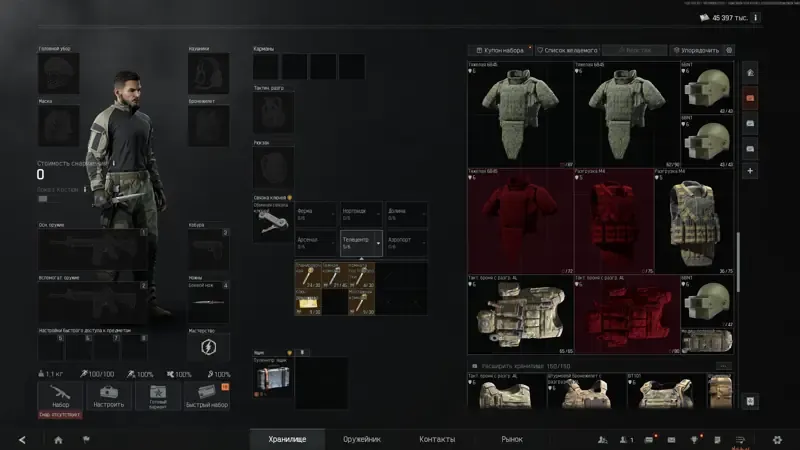Viewport: 800px width, 450px height.
Task: Click the red Снар. отсутствует warning label
Action: pos(60,415)
